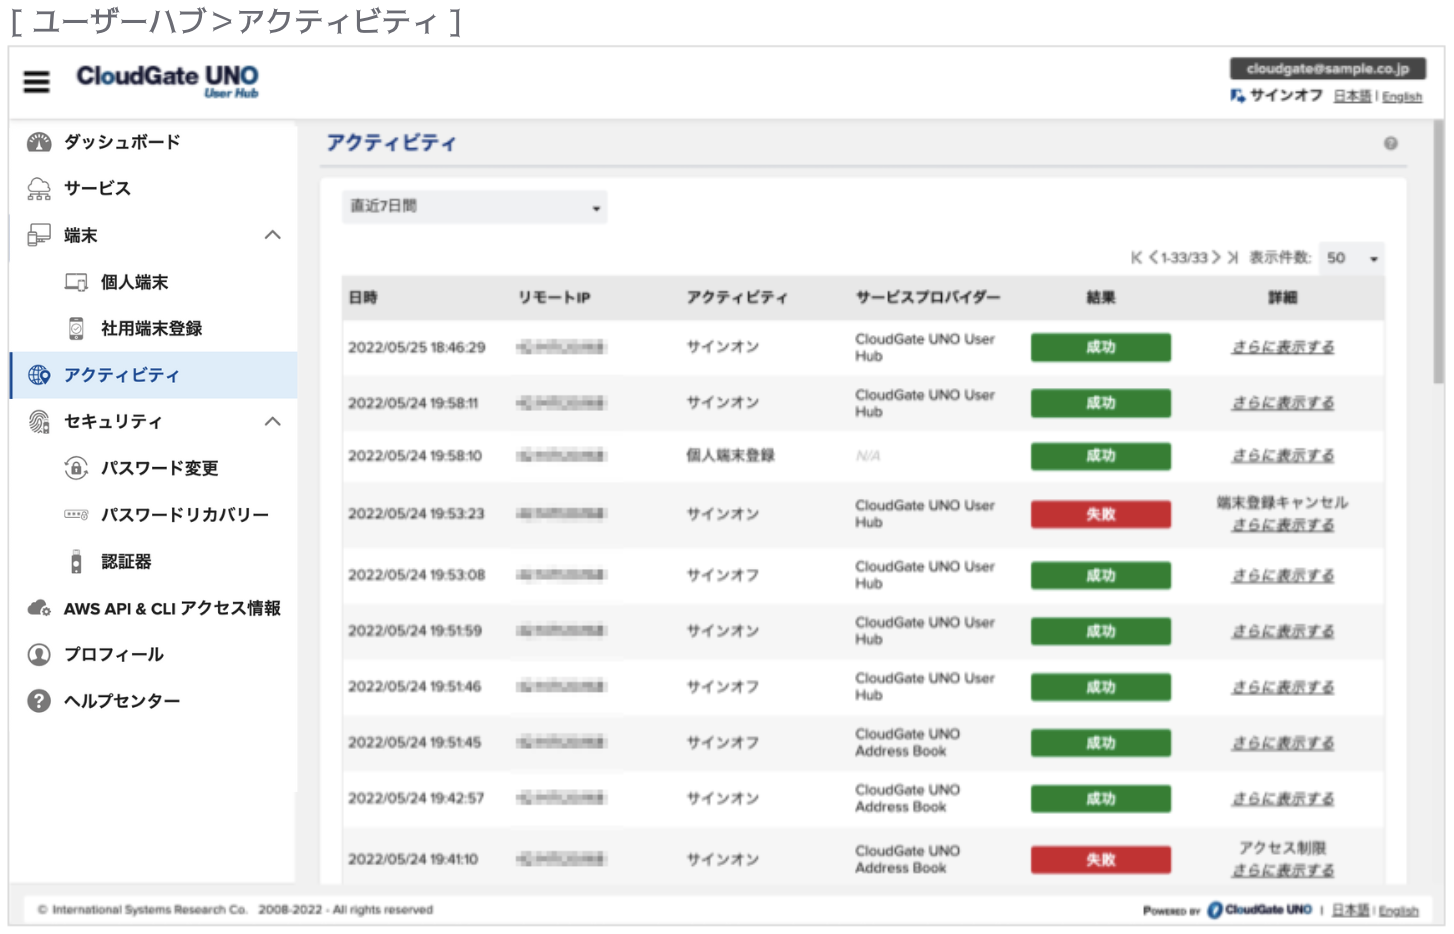Click さらに表示する for 19:58:10 row
The height and width of the screenshot is (934, 1454).
1283,456
